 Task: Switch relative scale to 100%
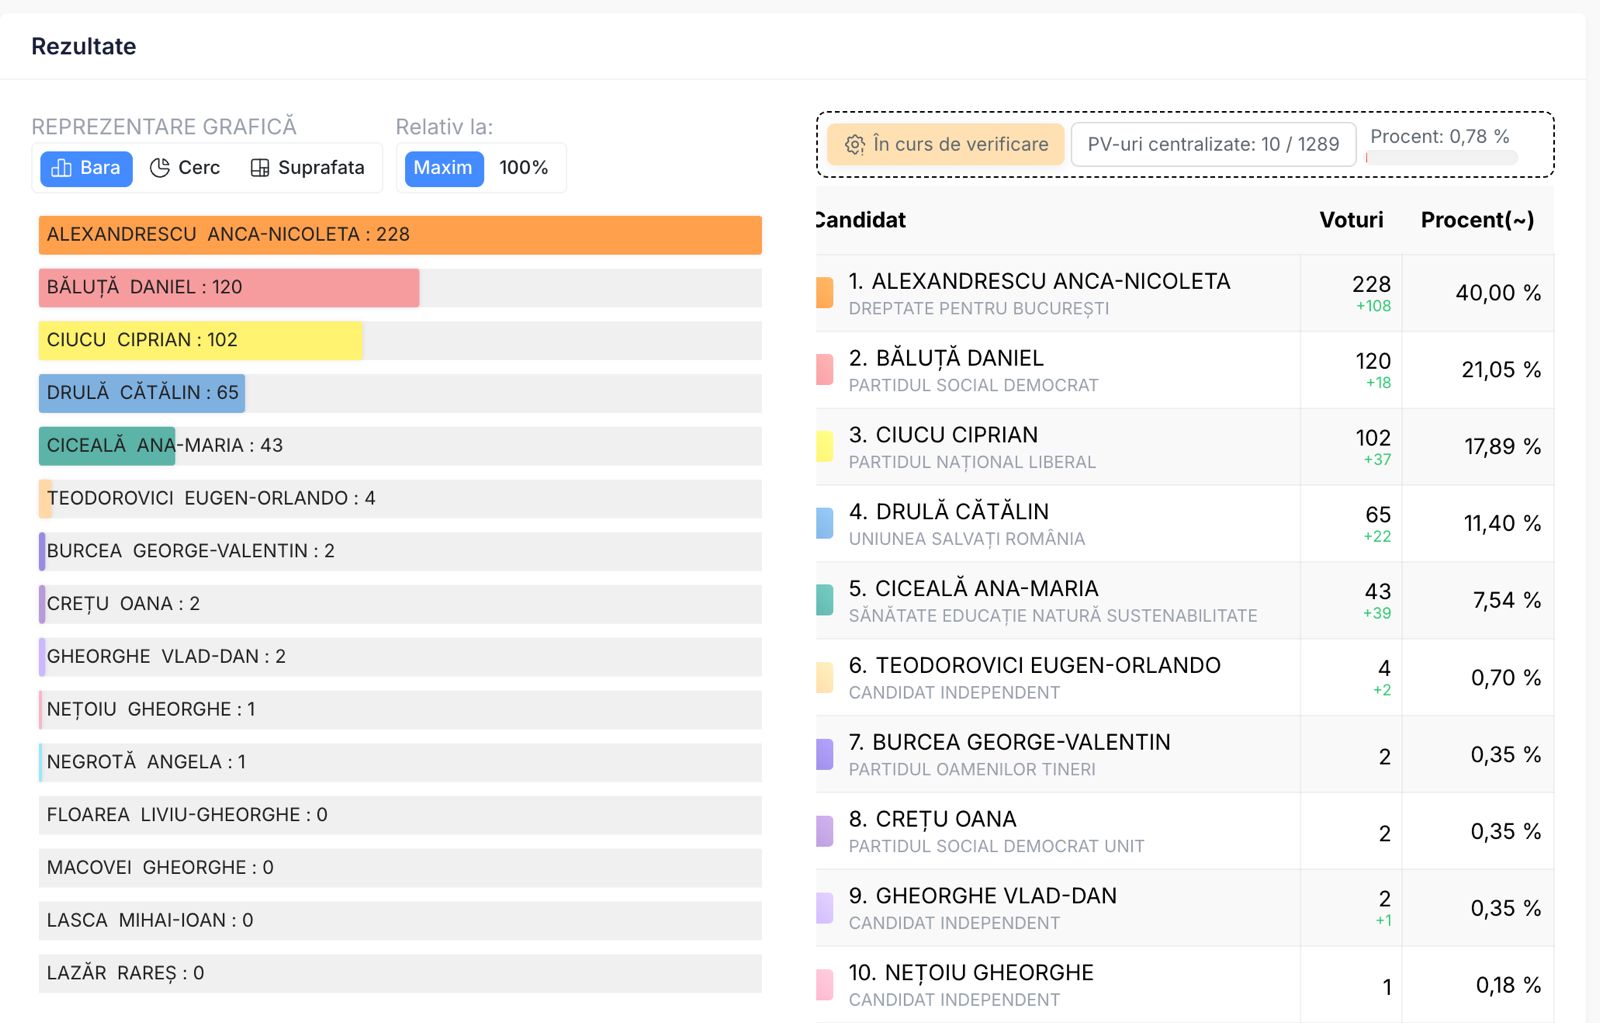523,168
